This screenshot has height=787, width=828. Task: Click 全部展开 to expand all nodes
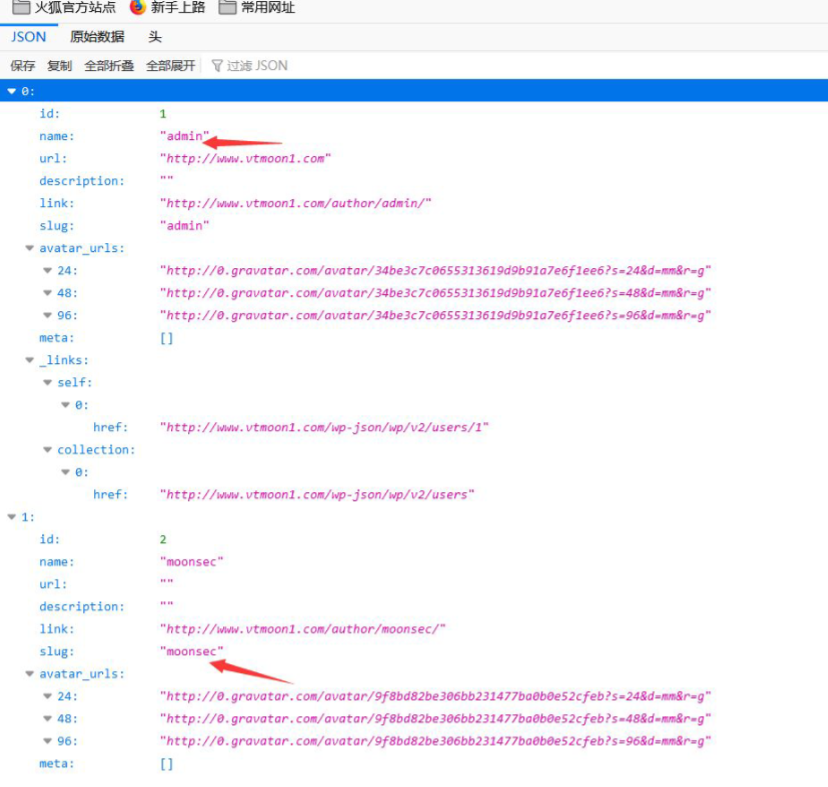pyautogui.click(x=171, y=66)
